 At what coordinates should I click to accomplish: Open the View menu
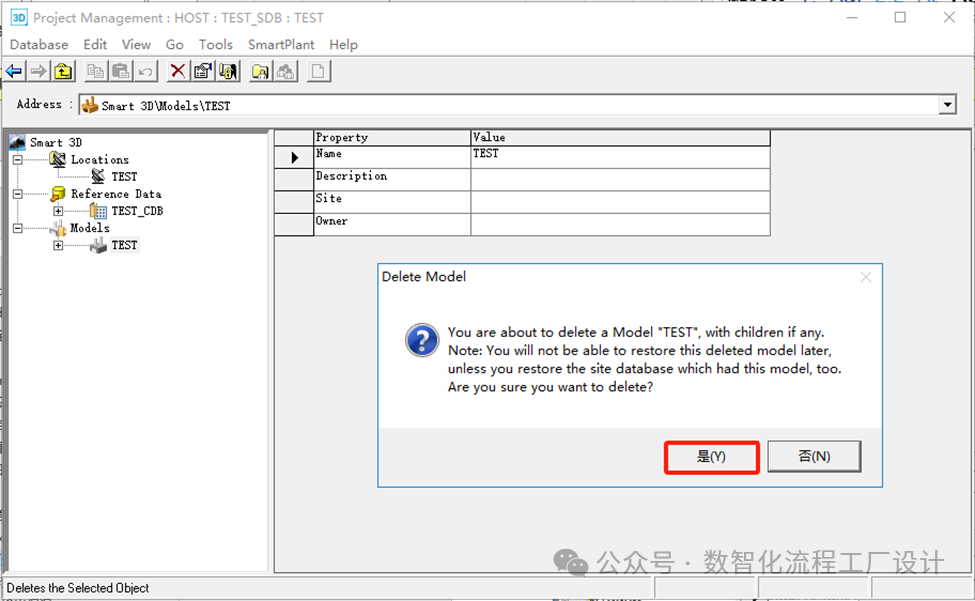coord(136,45)
